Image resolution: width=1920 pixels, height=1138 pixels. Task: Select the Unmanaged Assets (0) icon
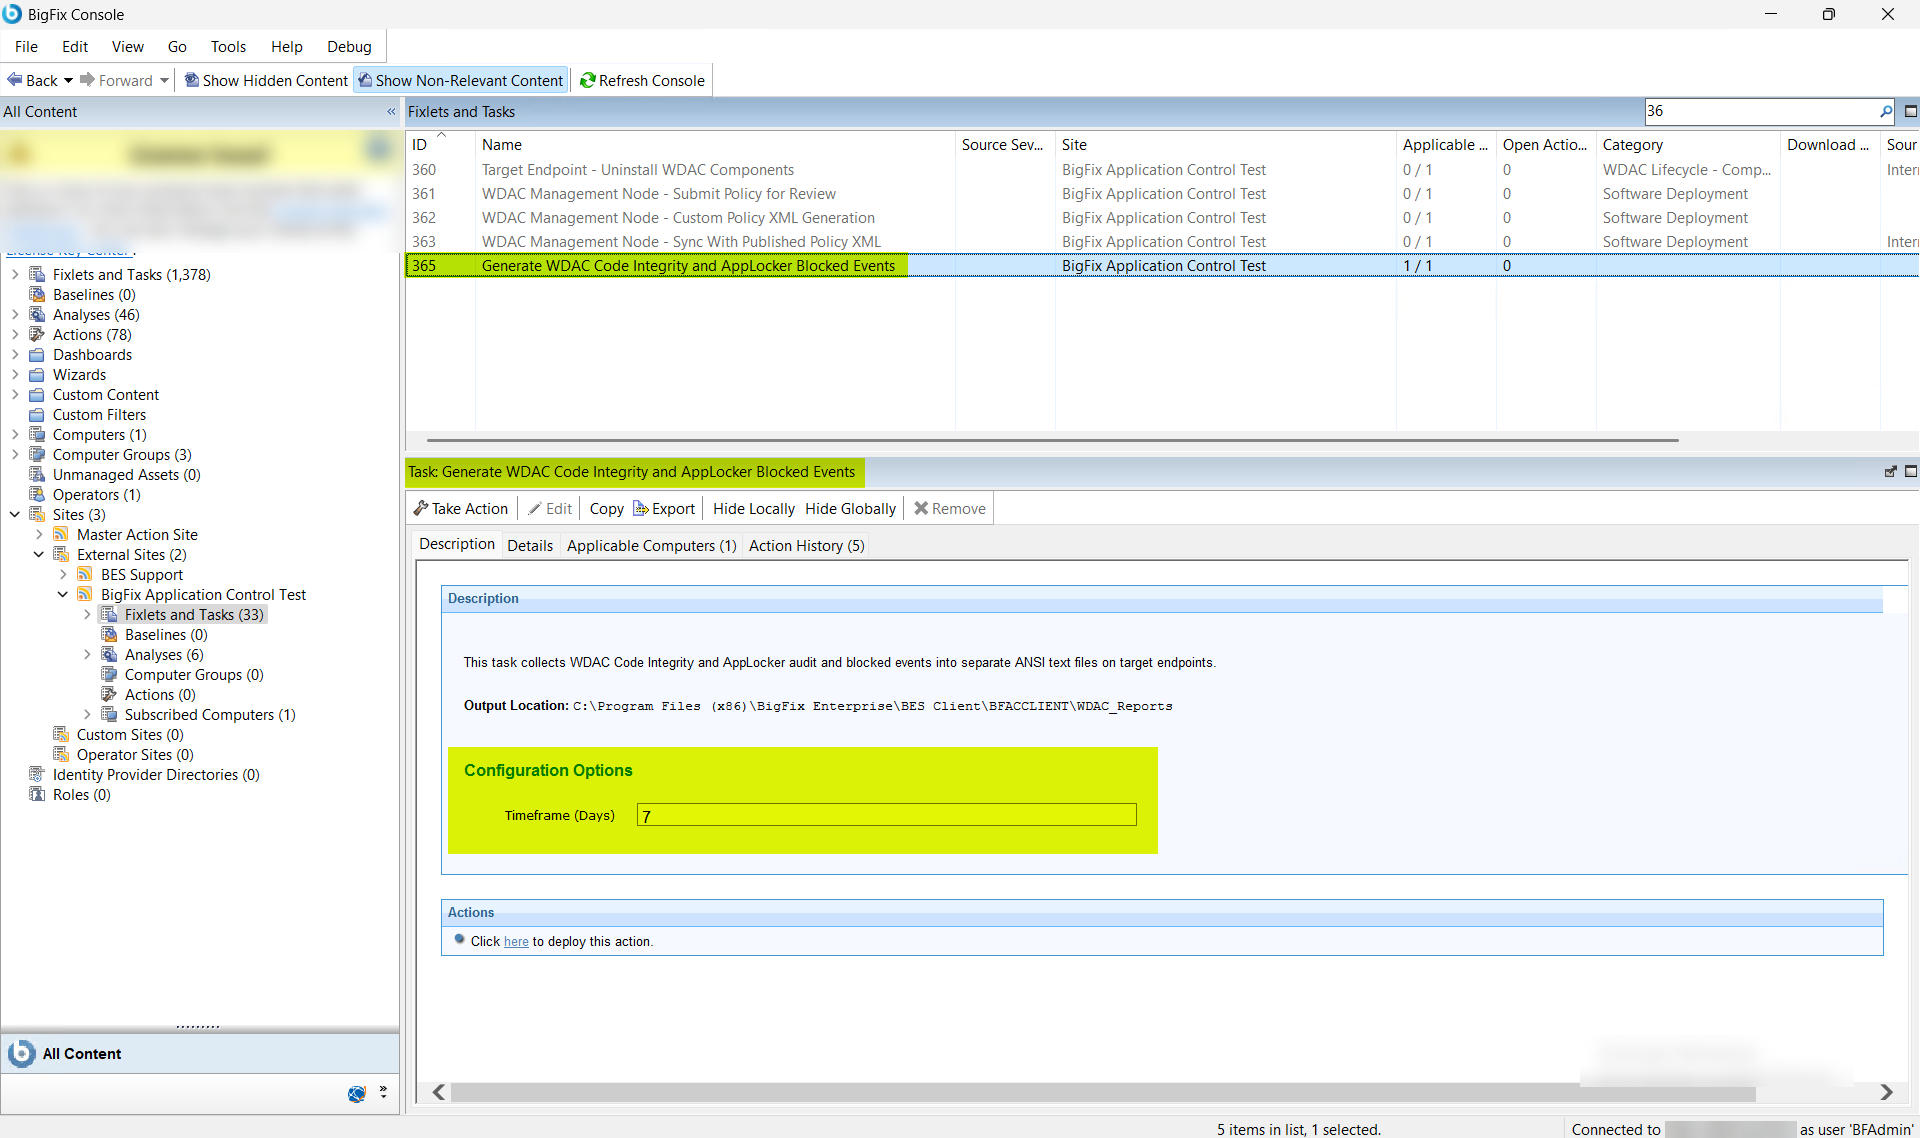tap(37, 474)
